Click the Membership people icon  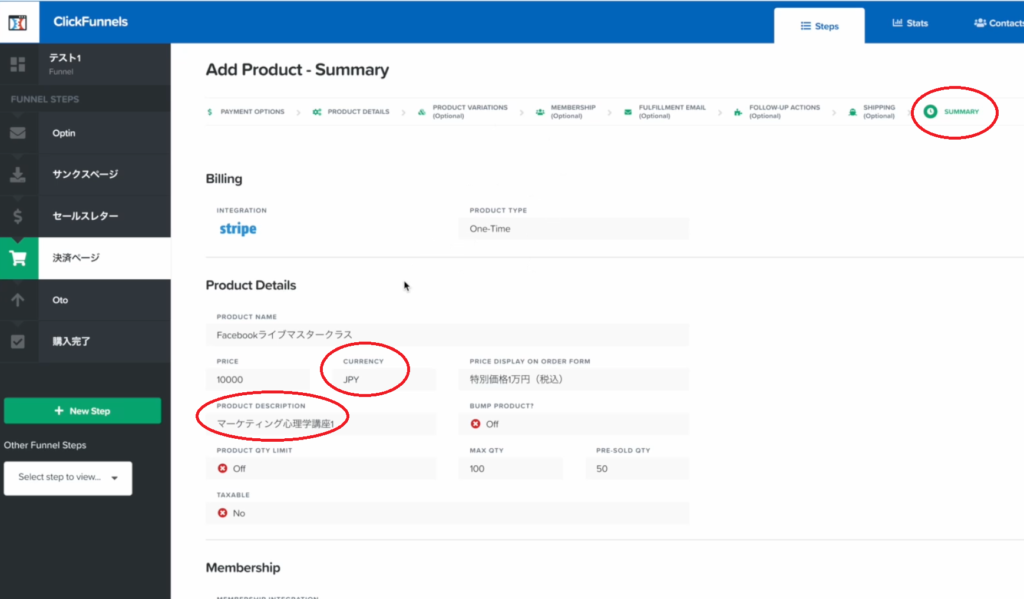point(540,112)
